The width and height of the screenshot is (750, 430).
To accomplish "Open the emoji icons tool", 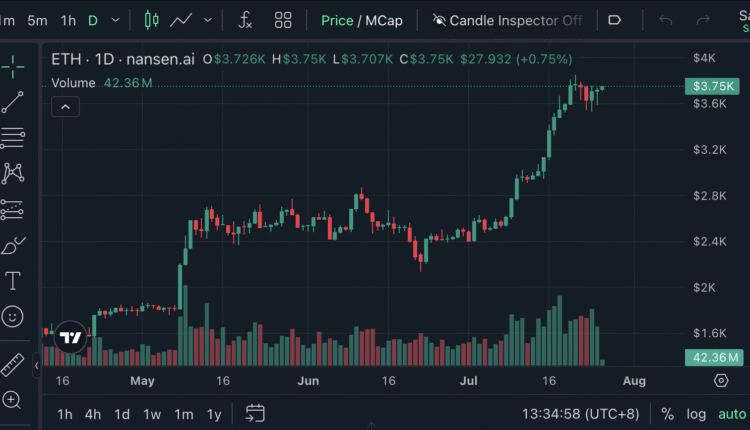I will pyautogui.click(x=13, y=316).
